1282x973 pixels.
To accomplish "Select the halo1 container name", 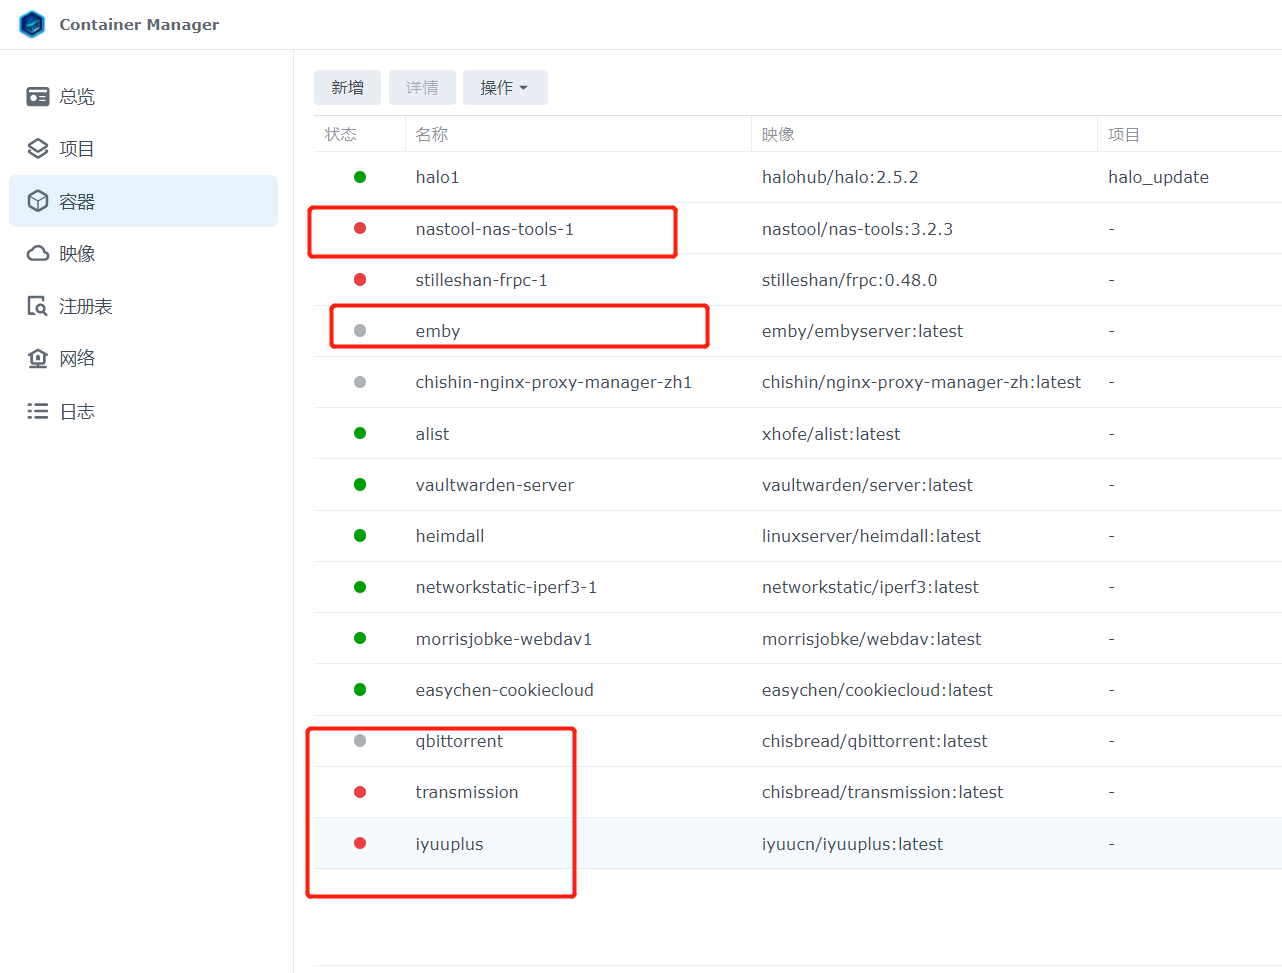I will [438, 177].
